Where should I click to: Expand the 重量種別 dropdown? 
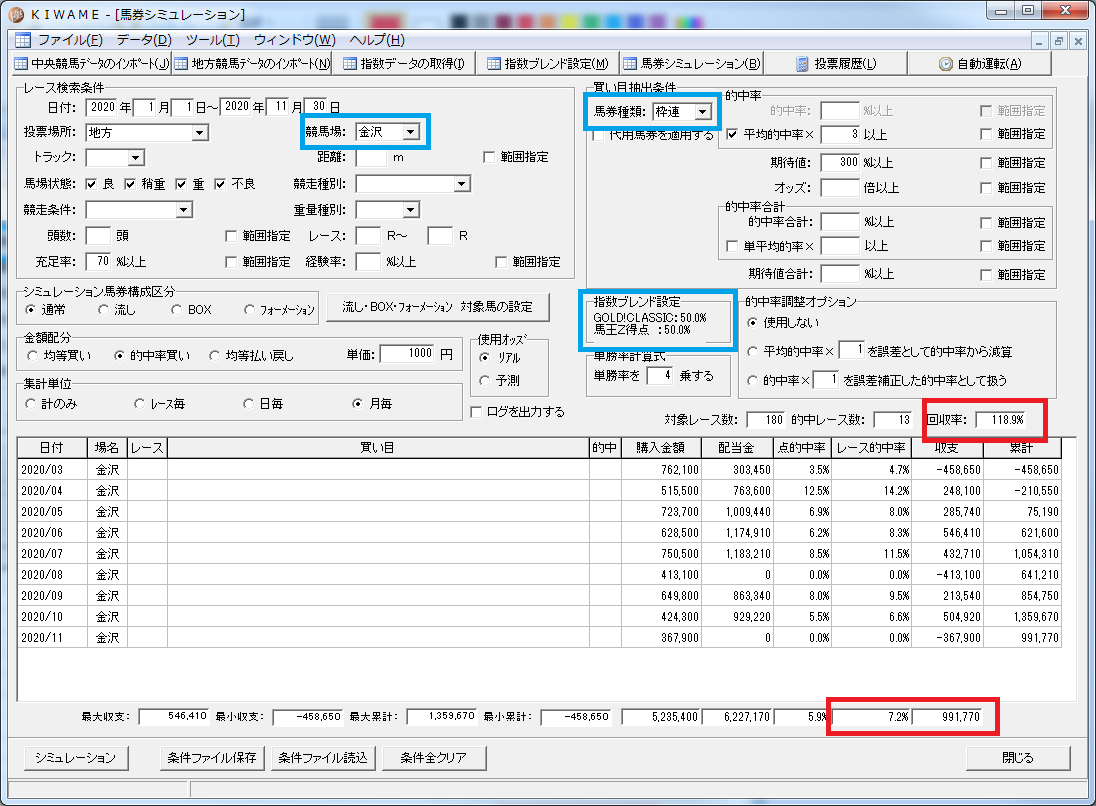411,210
